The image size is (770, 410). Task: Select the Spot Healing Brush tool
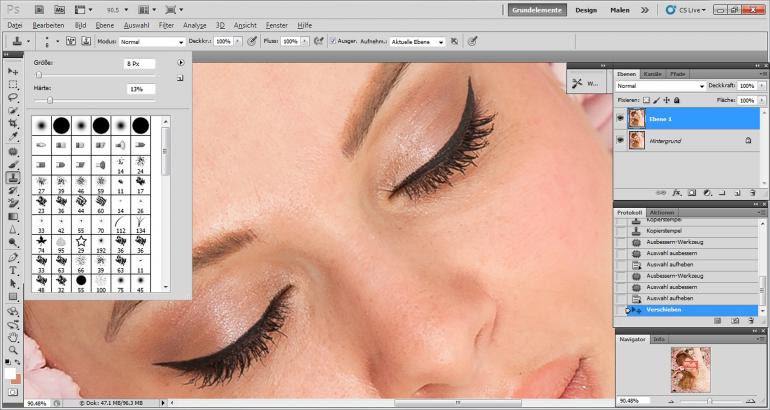pyautogui.click(x=13, y=152)
